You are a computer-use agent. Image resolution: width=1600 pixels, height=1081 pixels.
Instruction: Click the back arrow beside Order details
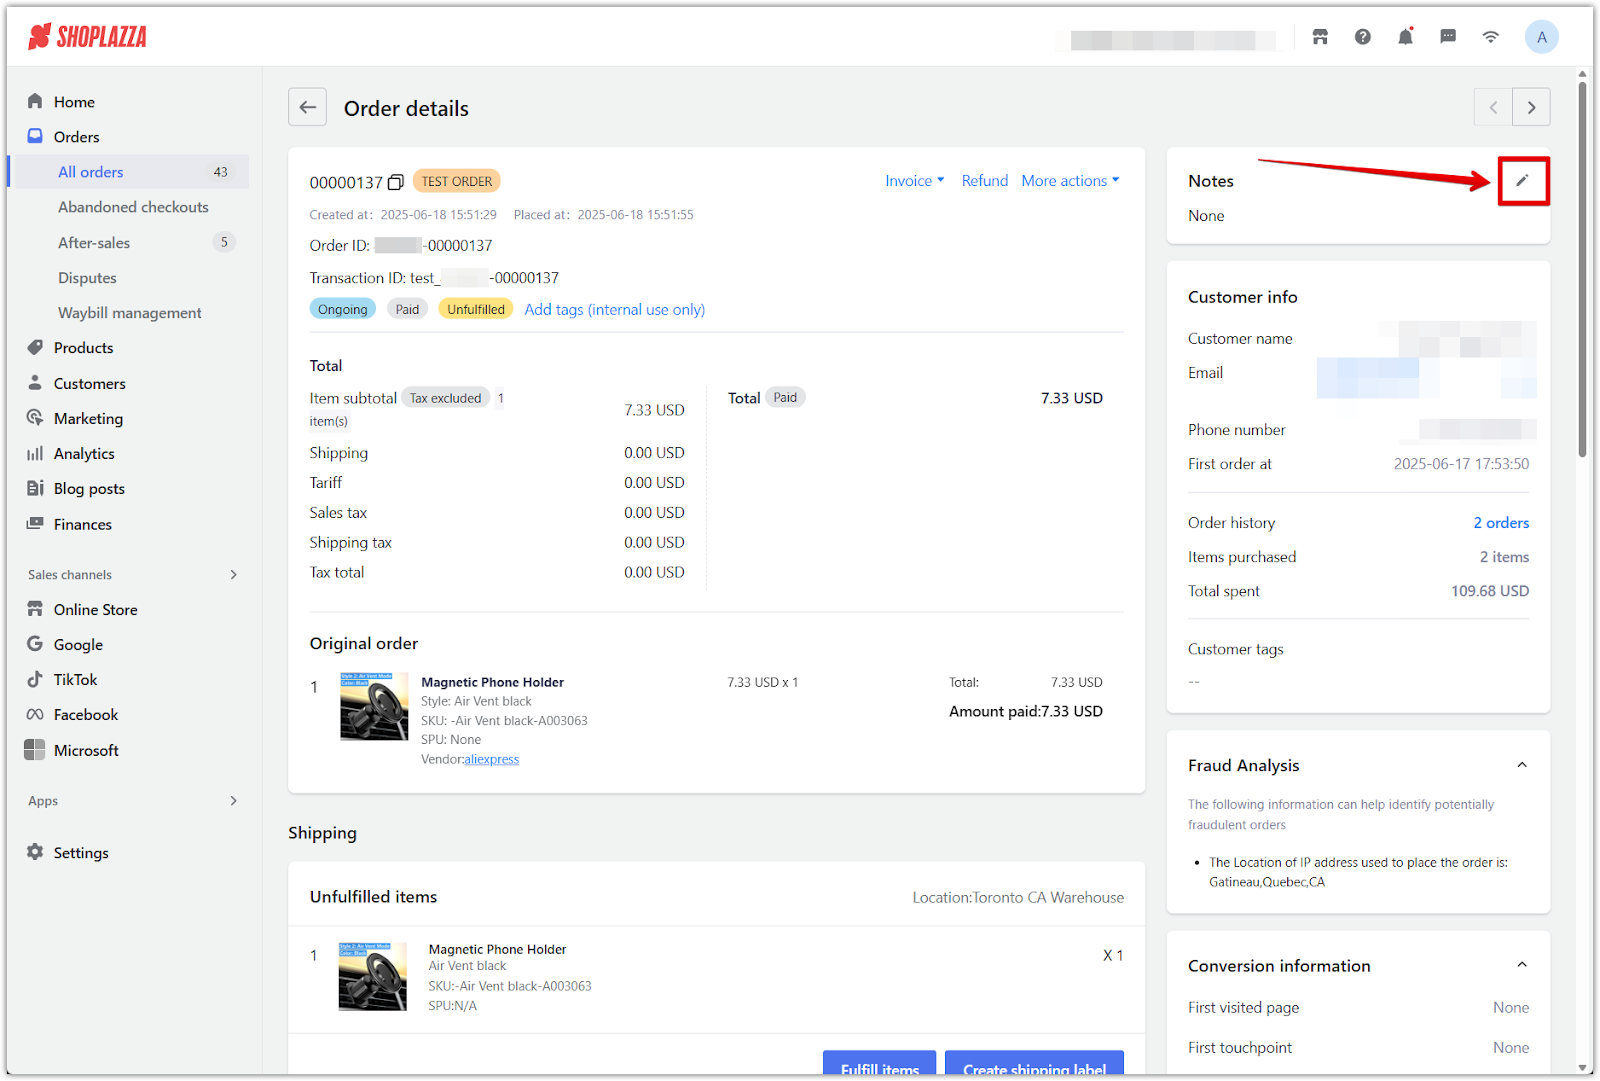pyautogui.click(x=308, y=107)
